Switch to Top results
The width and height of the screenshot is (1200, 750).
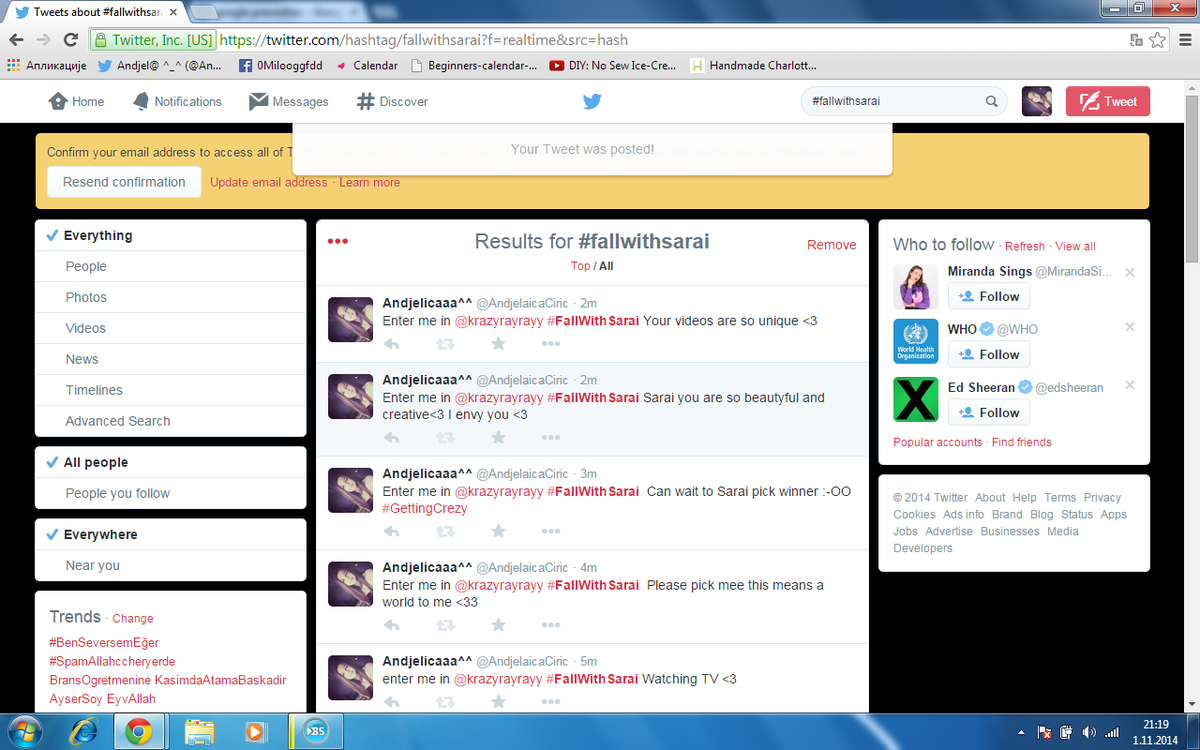pos(580,266)
